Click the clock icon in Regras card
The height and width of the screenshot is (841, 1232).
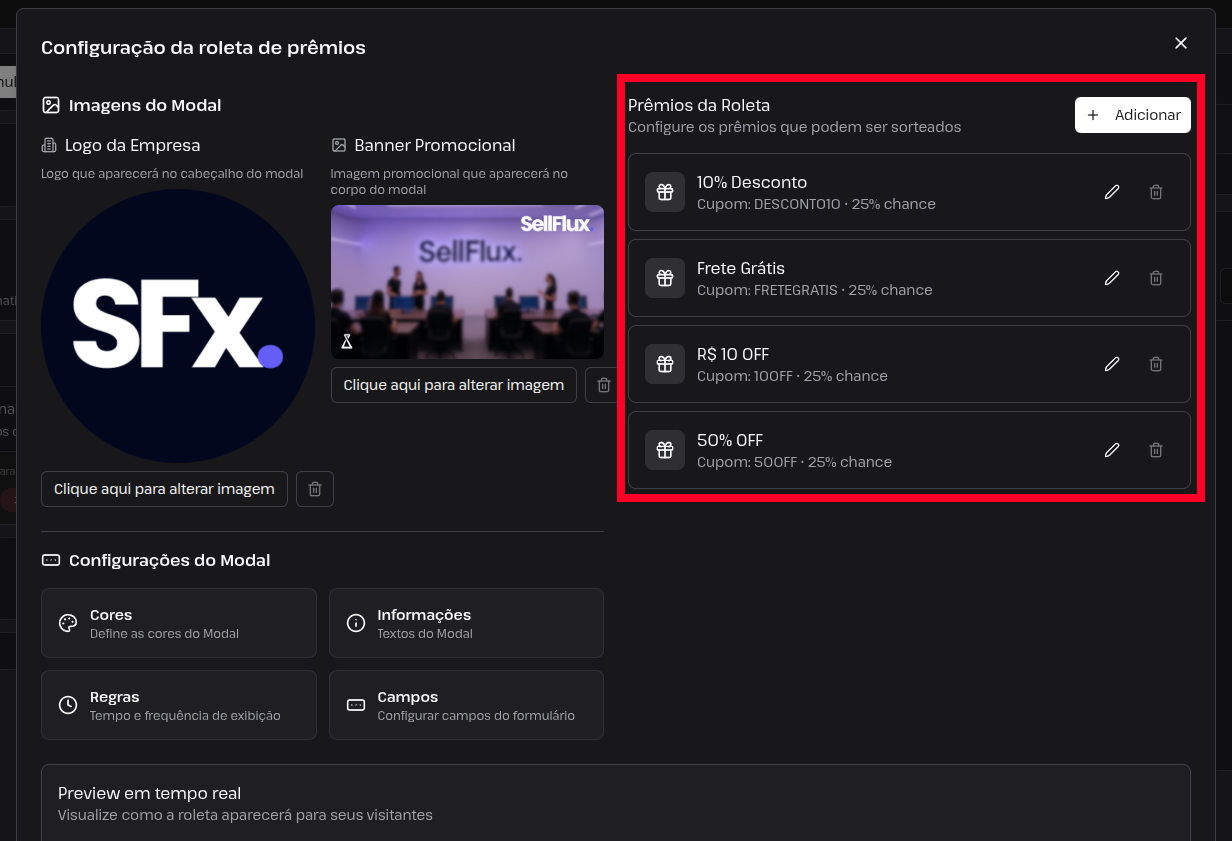[68, 705]
